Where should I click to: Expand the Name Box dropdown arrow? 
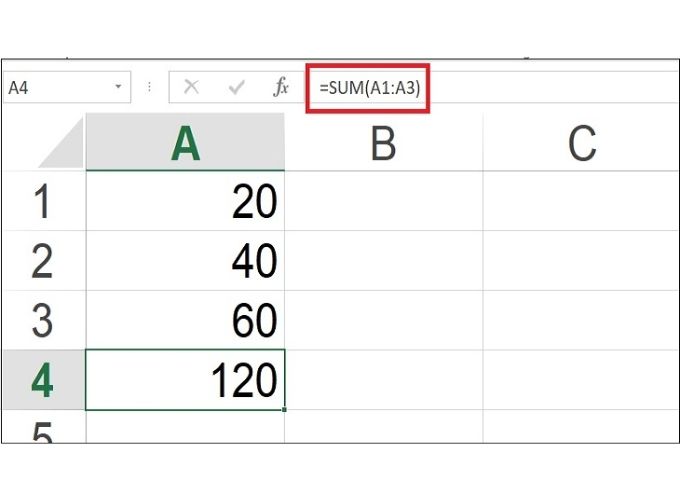click(x=119, y=88)
